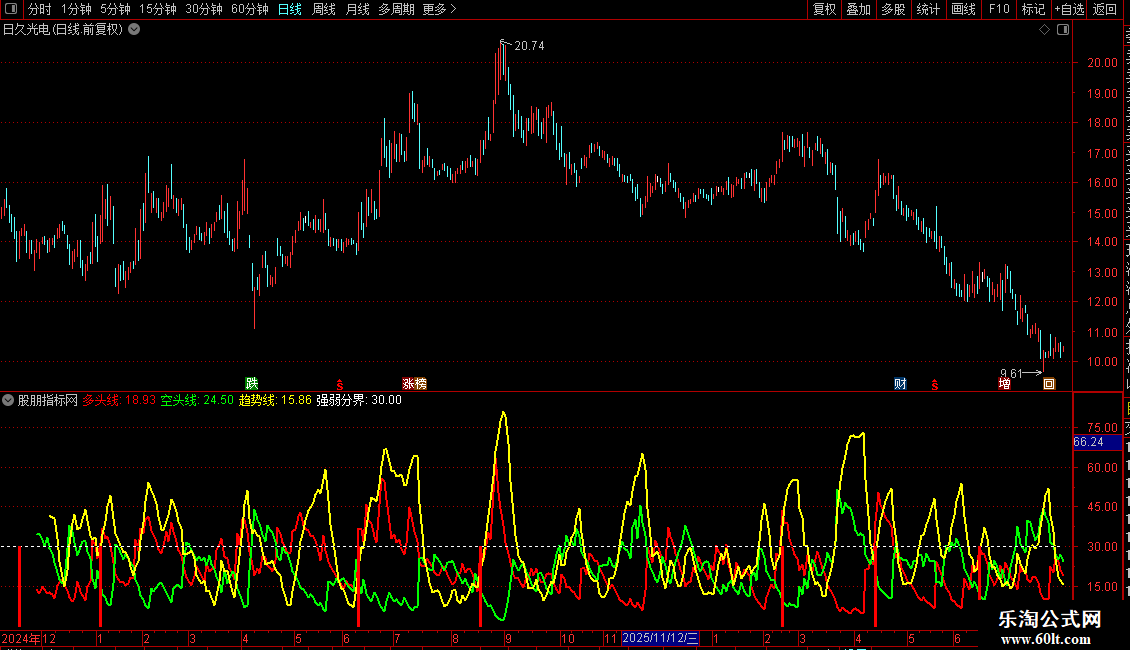Screen dimensions: 1130x650
Task: Click the 增 event marker
Action: 1005,383
